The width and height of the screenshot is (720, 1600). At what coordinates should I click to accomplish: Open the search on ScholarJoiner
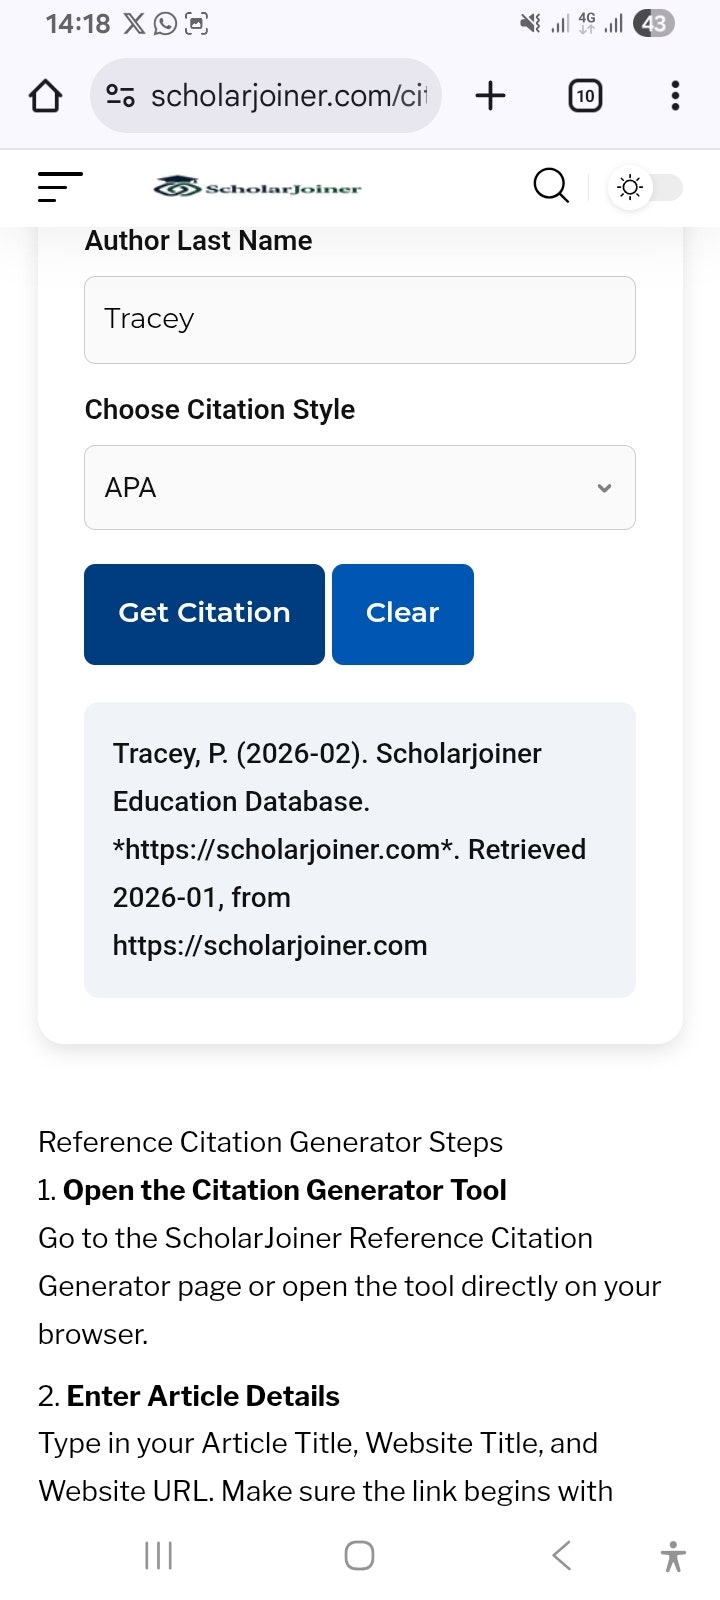pyautogui.click(x=551, y=187)
